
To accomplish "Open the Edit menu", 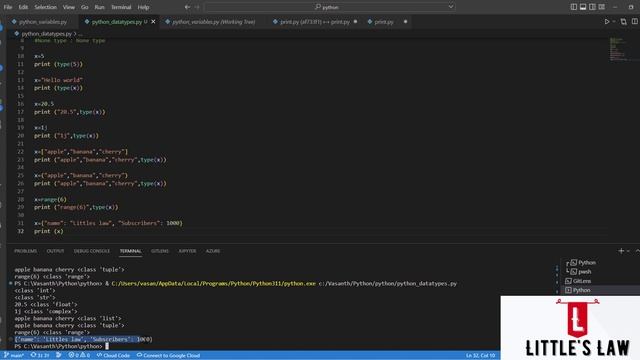I will tap(23, 7).
